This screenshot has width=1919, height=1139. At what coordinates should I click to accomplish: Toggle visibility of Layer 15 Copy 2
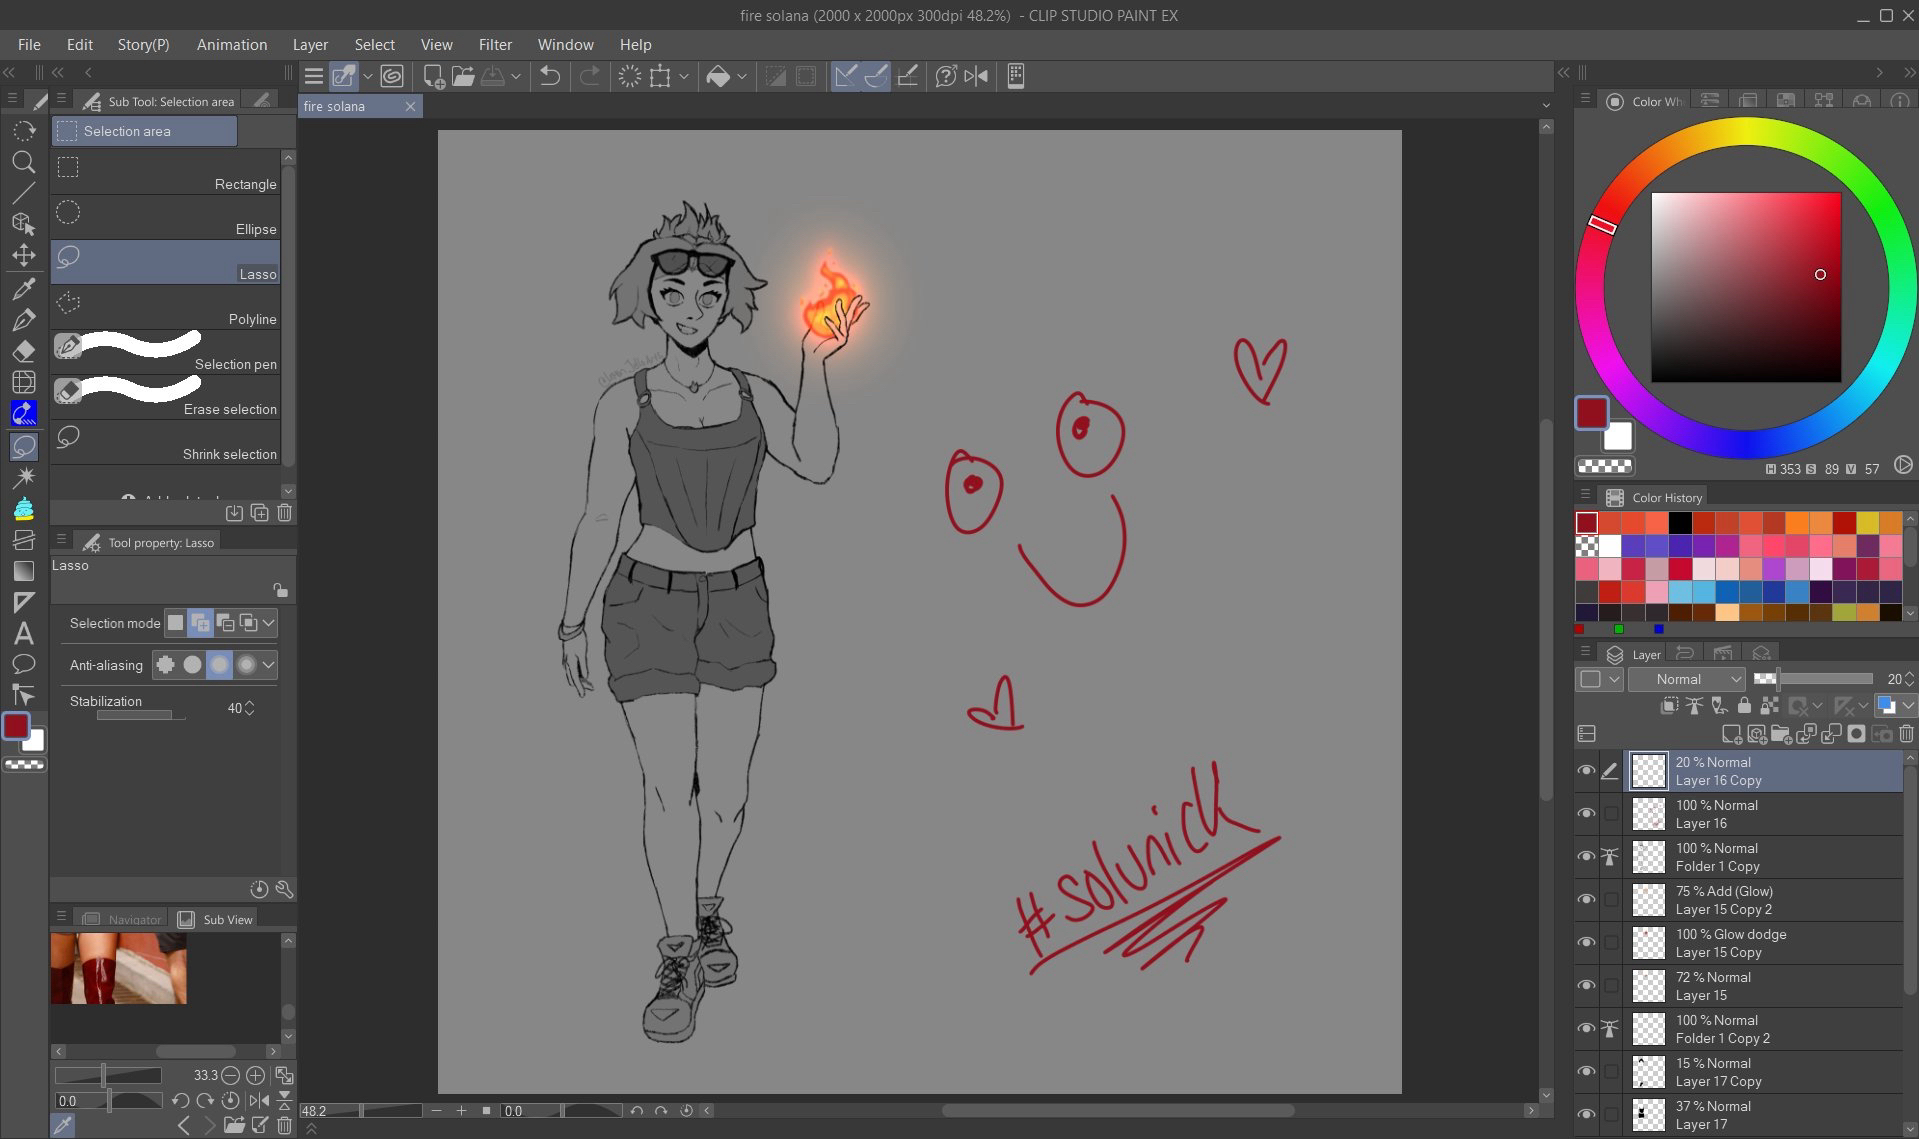(1586, 900)
